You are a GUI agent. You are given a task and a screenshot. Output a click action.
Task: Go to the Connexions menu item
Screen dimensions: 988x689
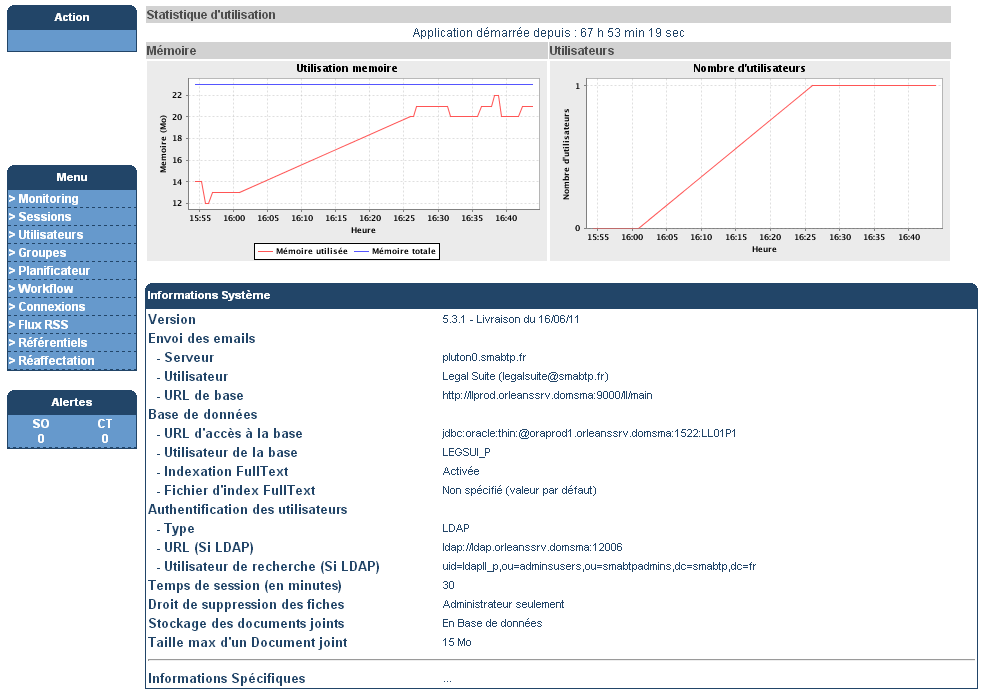(x=72, y=306)
